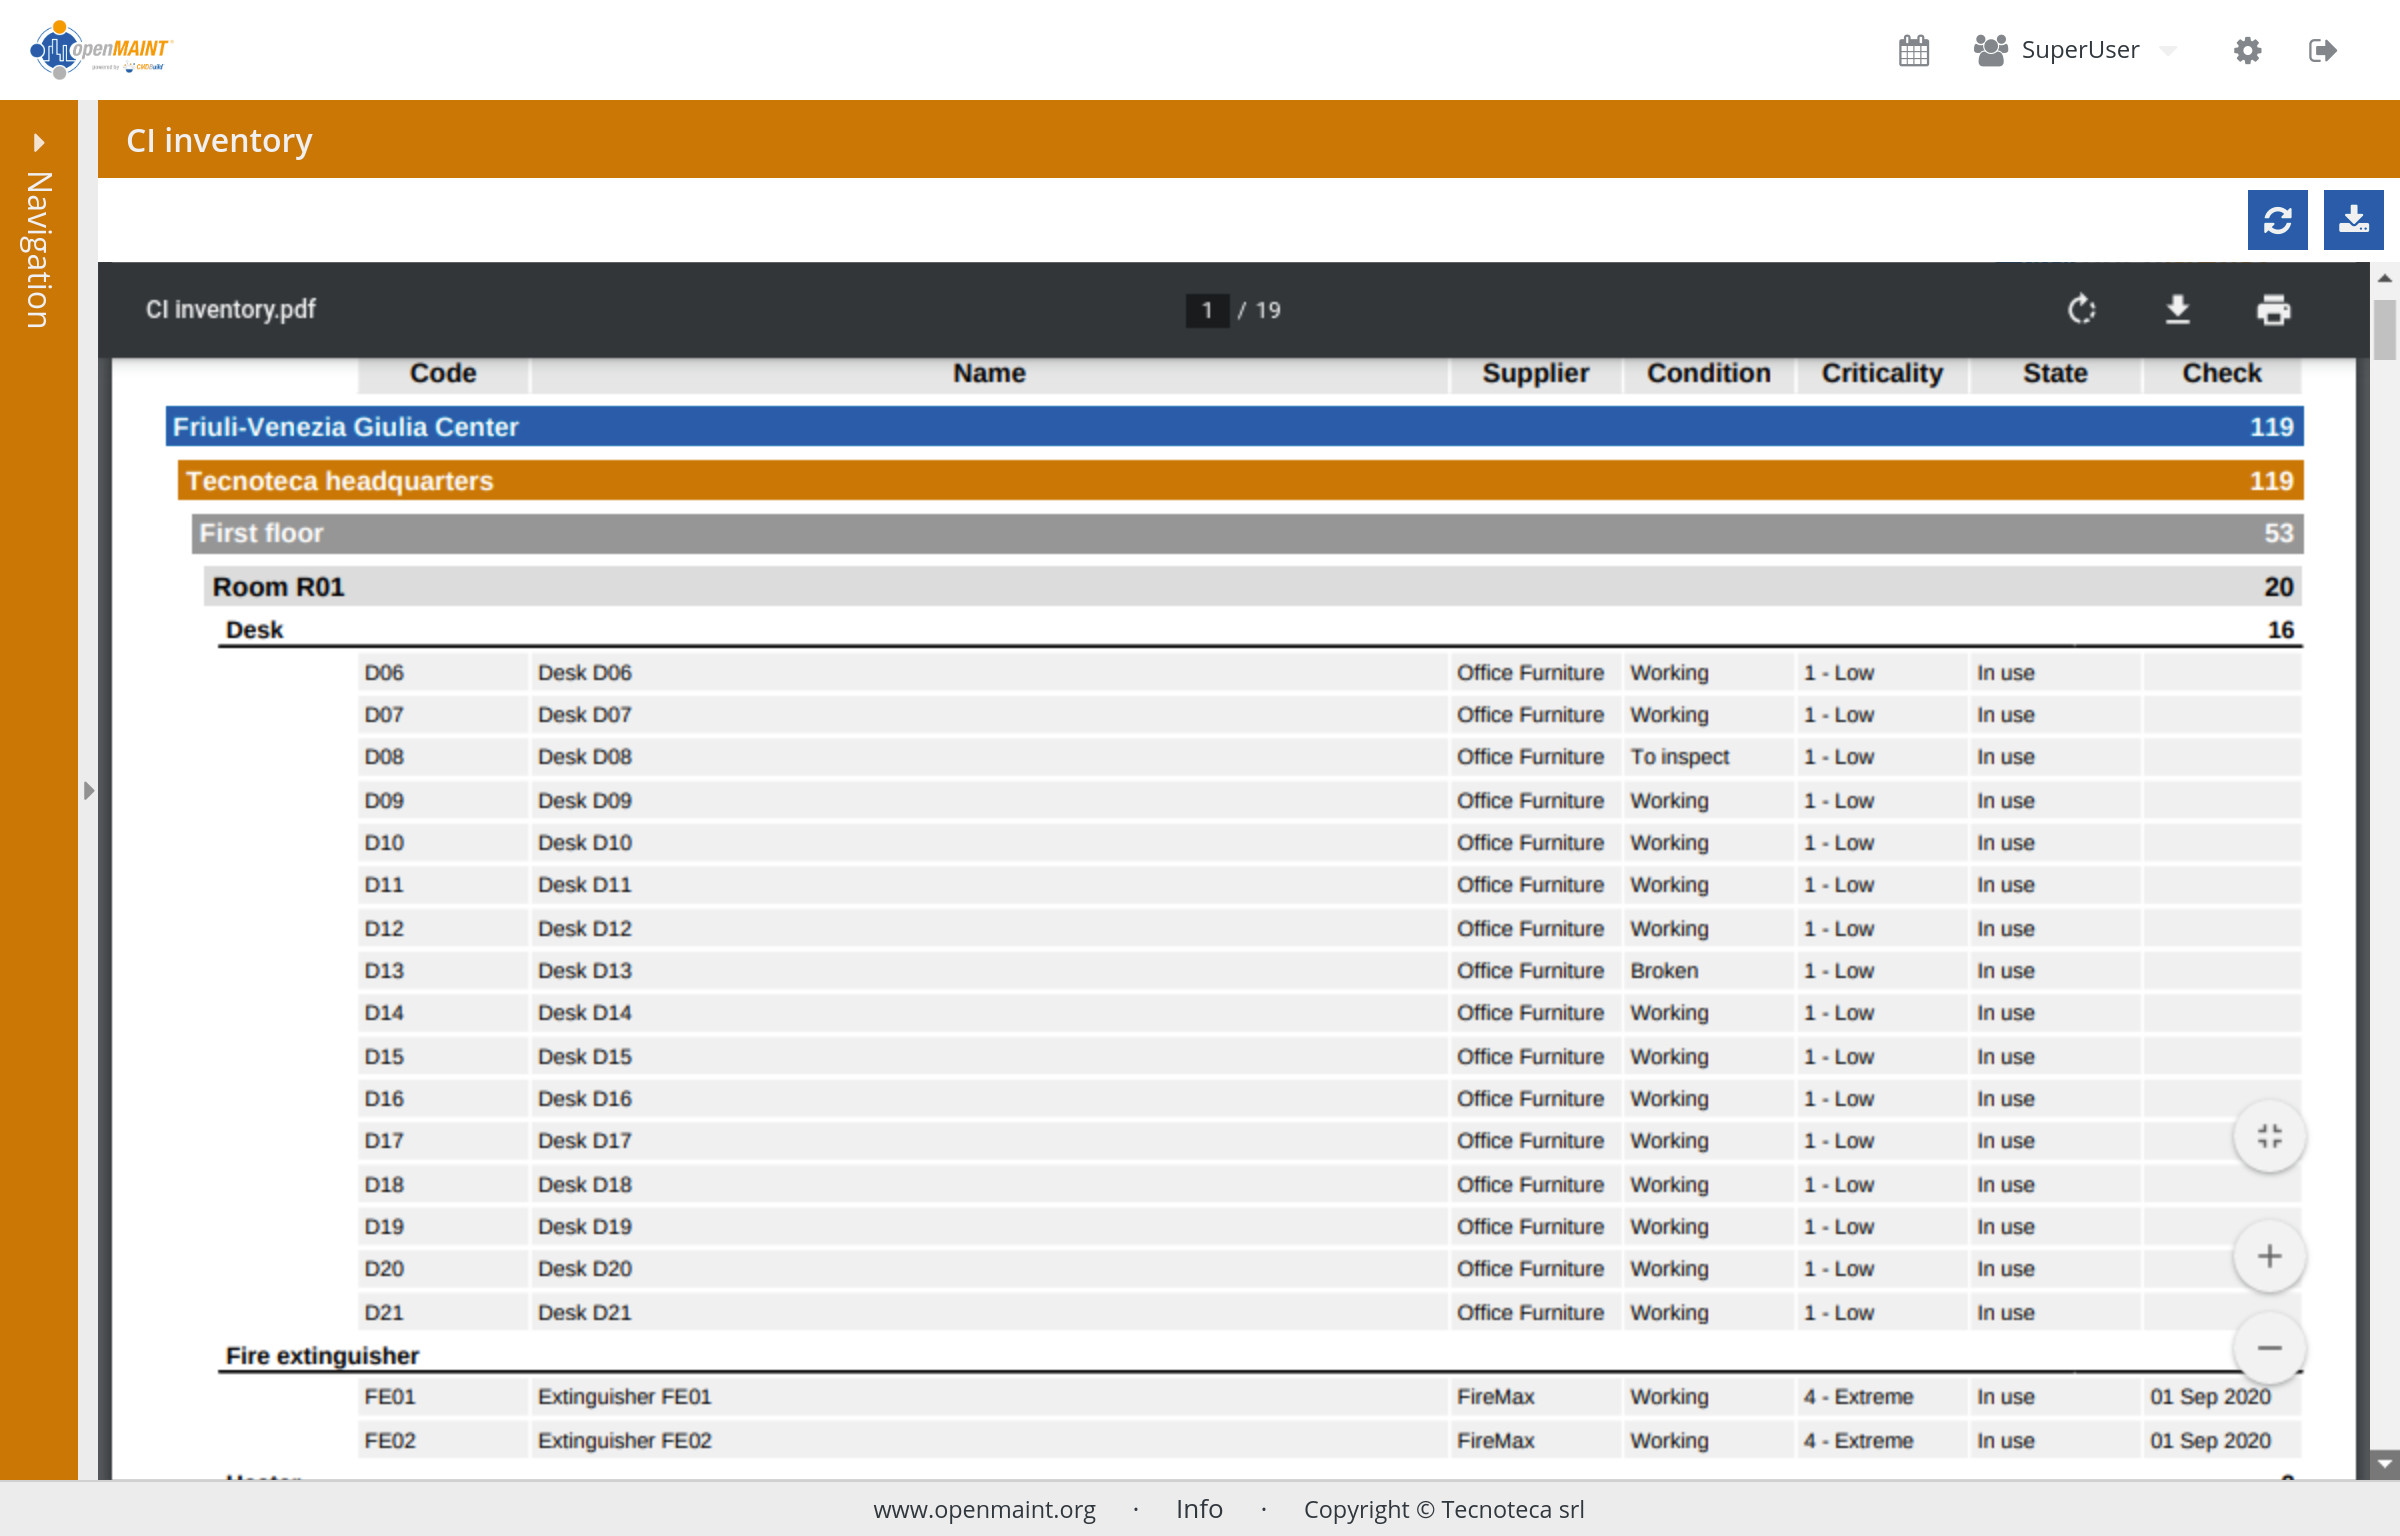
Task: Zoom in with the plus button
Action: coord(2269,1256)
